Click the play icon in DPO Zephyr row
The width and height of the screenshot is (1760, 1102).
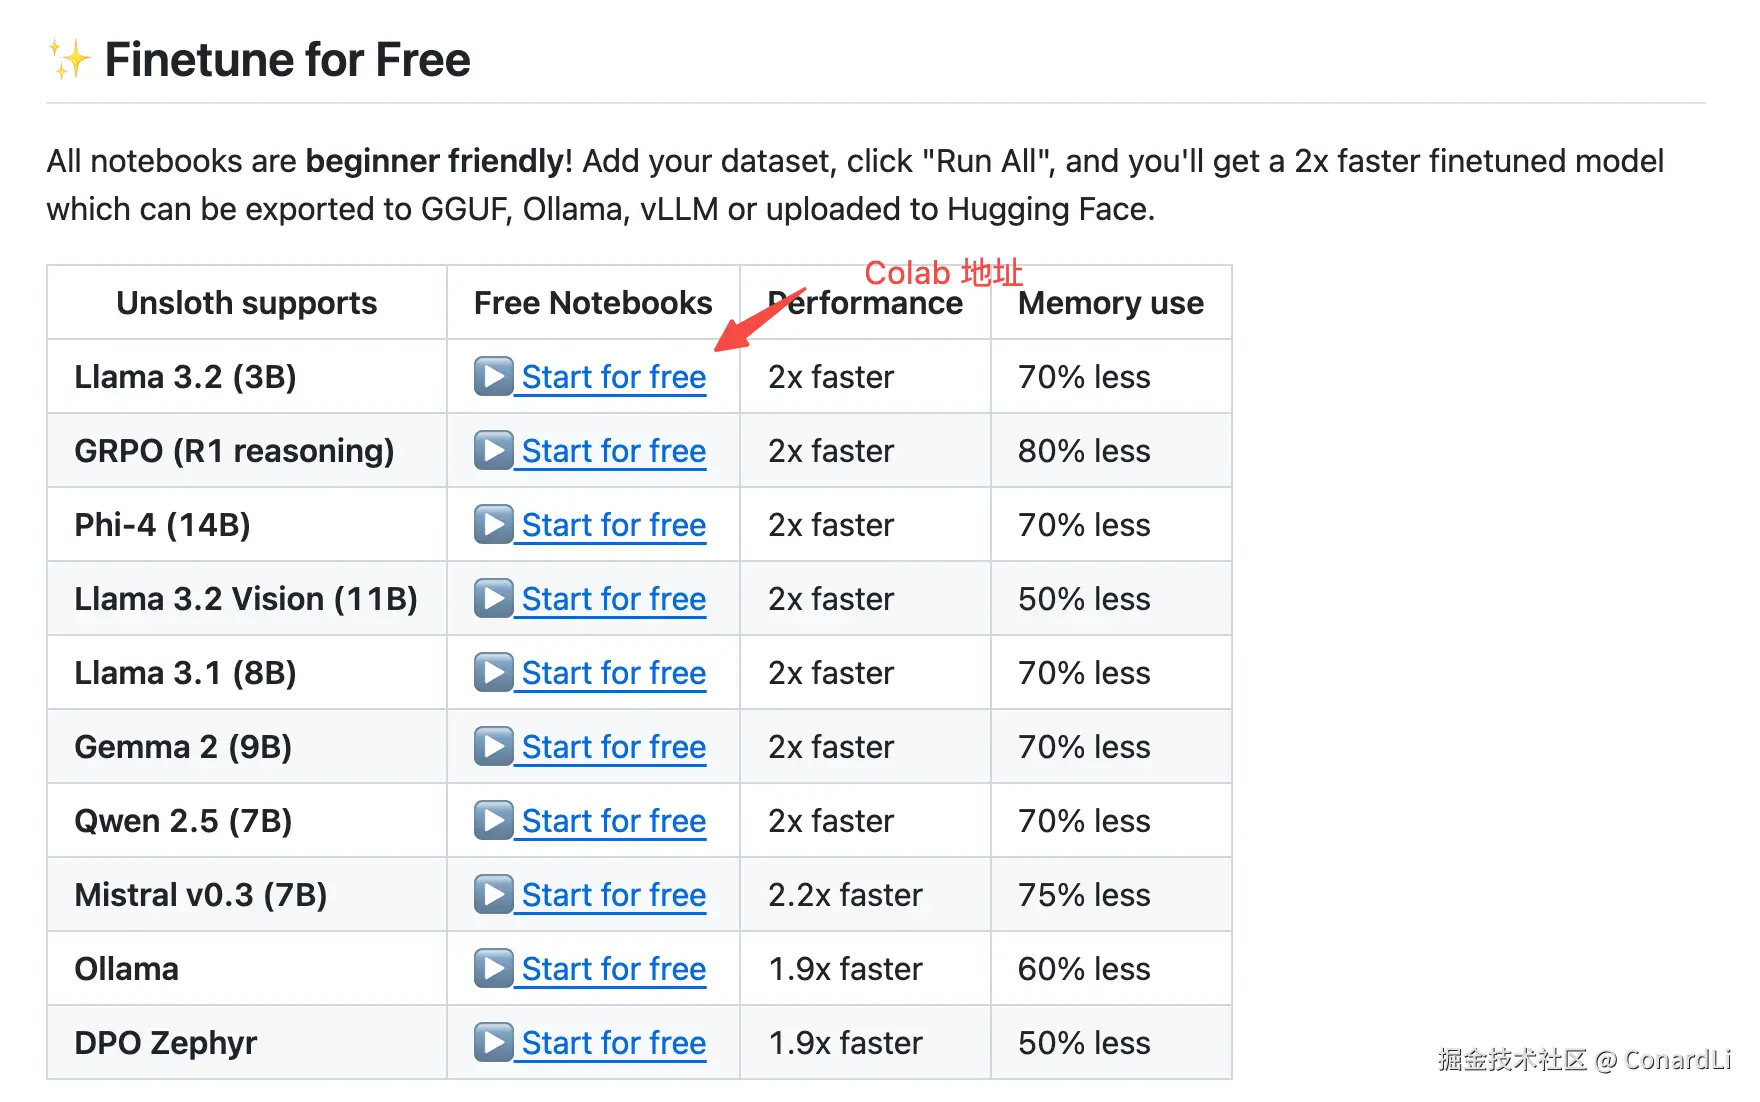point(493,1043)
